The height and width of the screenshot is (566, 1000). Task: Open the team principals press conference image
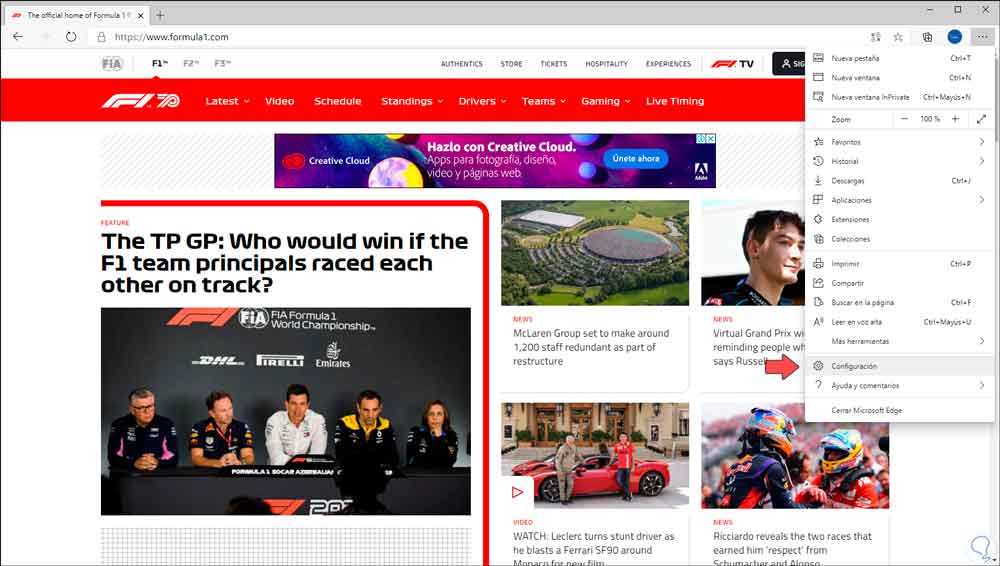tap(286, 412)
